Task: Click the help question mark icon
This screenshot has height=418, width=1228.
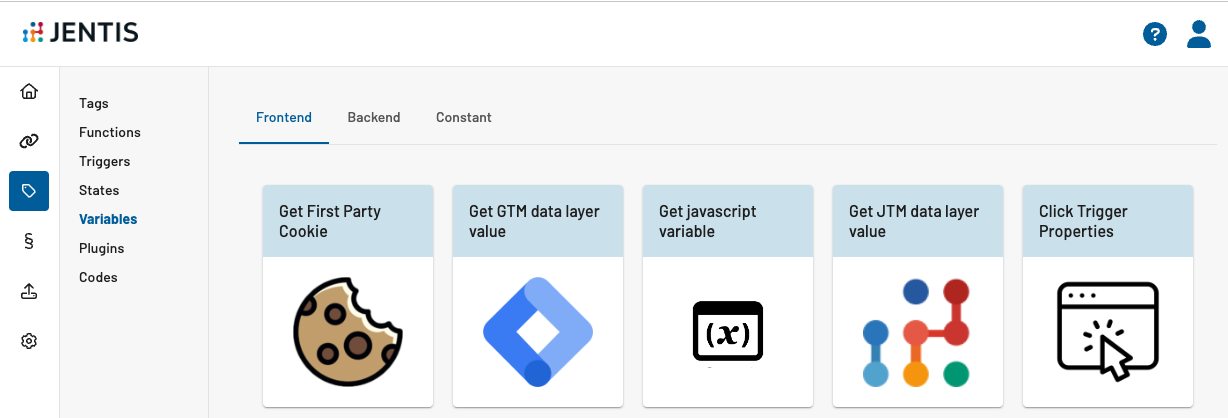Action: [x=1155, y=34]
